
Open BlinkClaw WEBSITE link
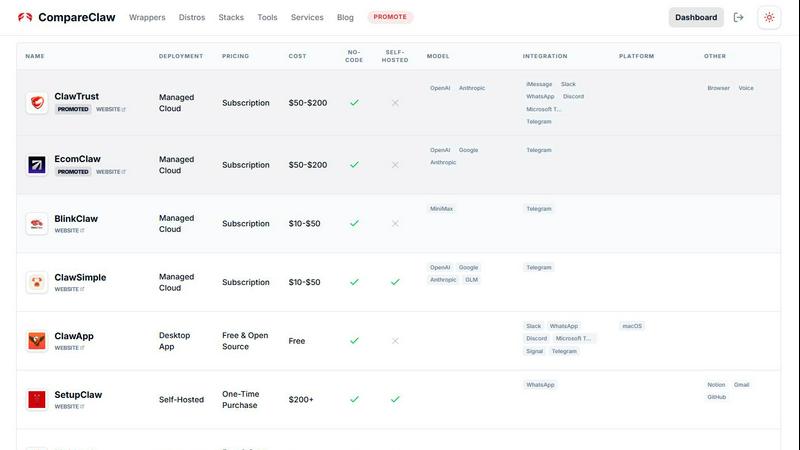tap(69, 231)
